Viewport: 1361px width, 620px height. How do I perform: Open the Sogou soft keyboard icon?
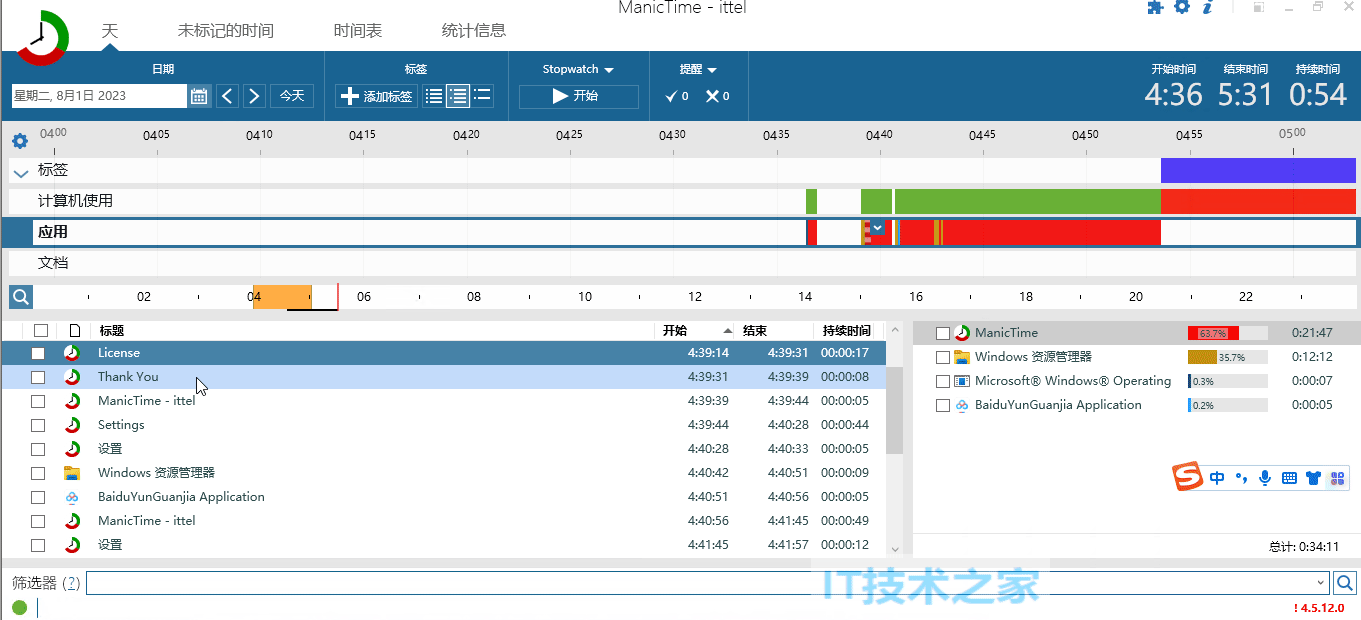point(1289,478)
